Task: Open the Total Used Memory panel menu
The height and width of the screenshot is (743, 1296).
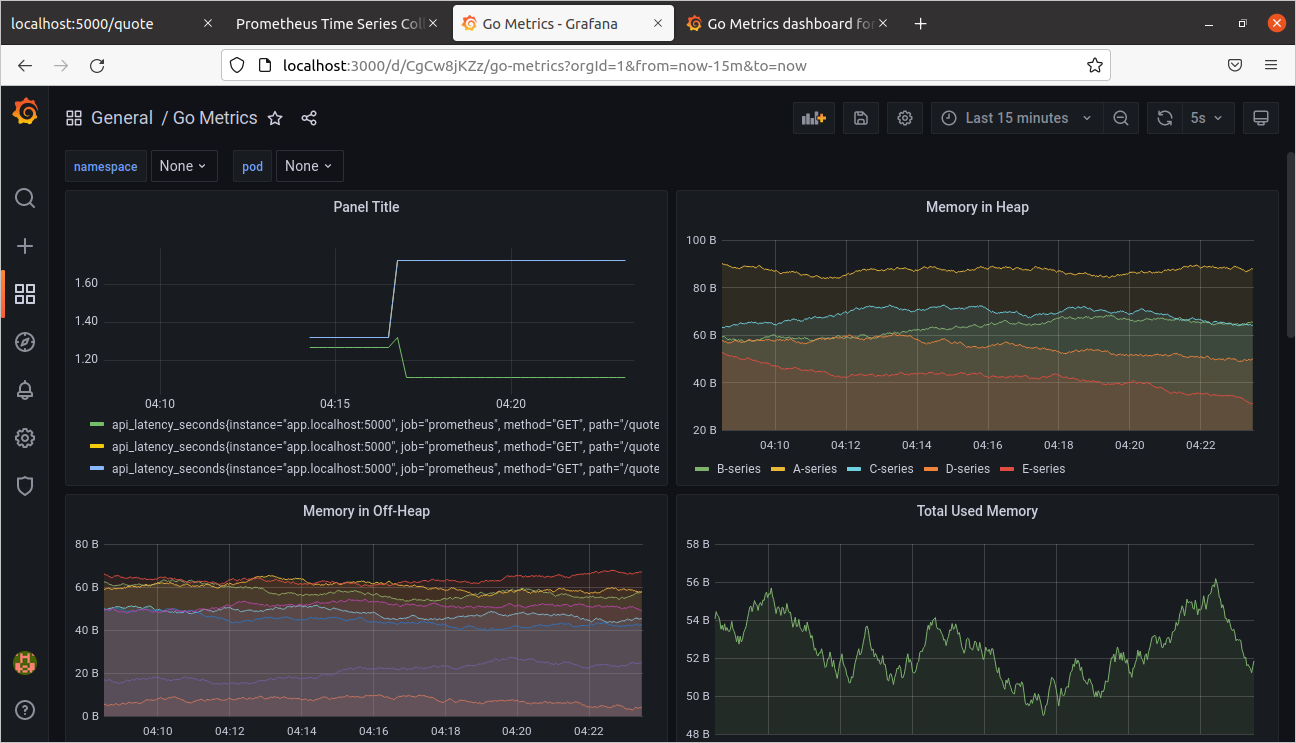Action: [x=977, y=511]
